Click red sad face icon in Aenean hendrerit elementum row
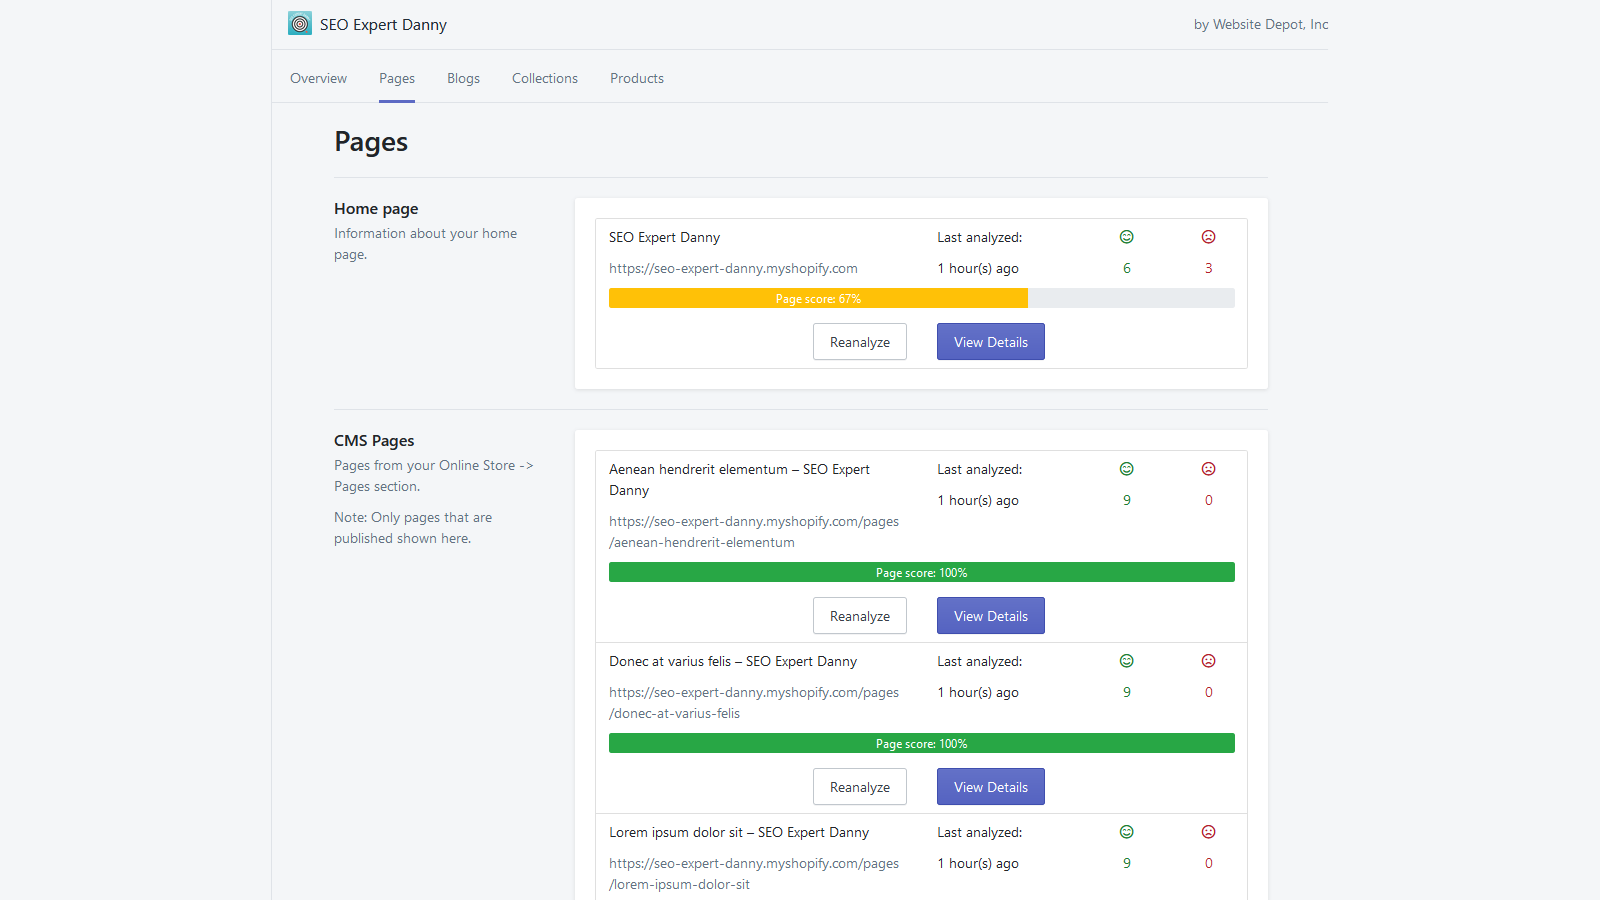This screenshot has height=900, width=1600. point(1209,469)
